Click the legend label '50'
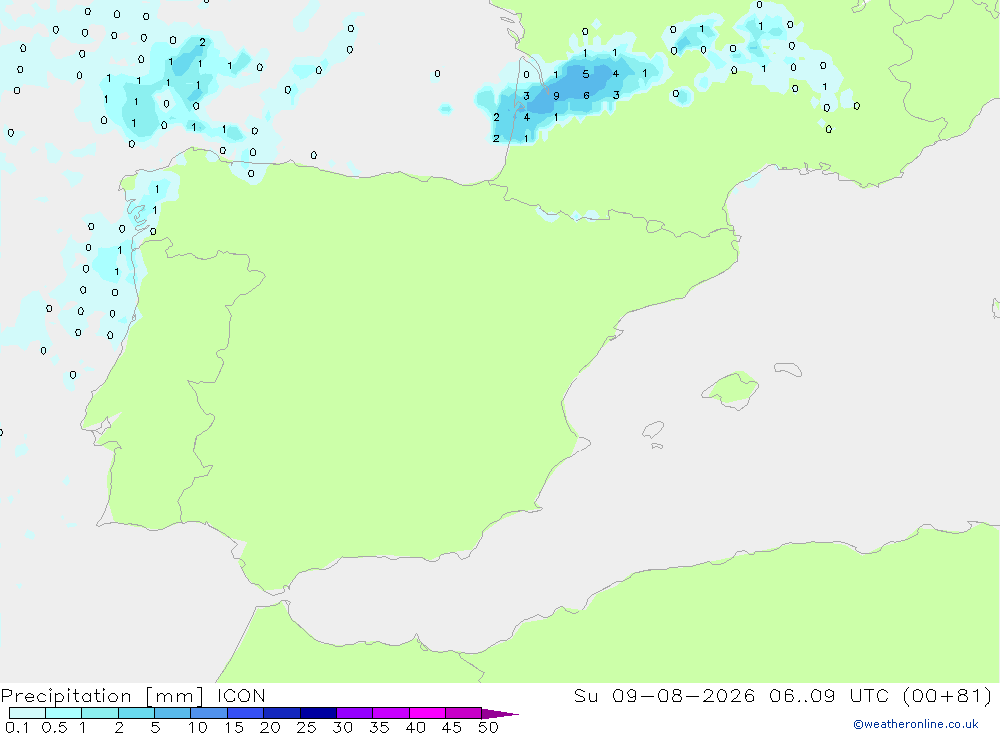The image size is (1000, 733). coord(489,727)
